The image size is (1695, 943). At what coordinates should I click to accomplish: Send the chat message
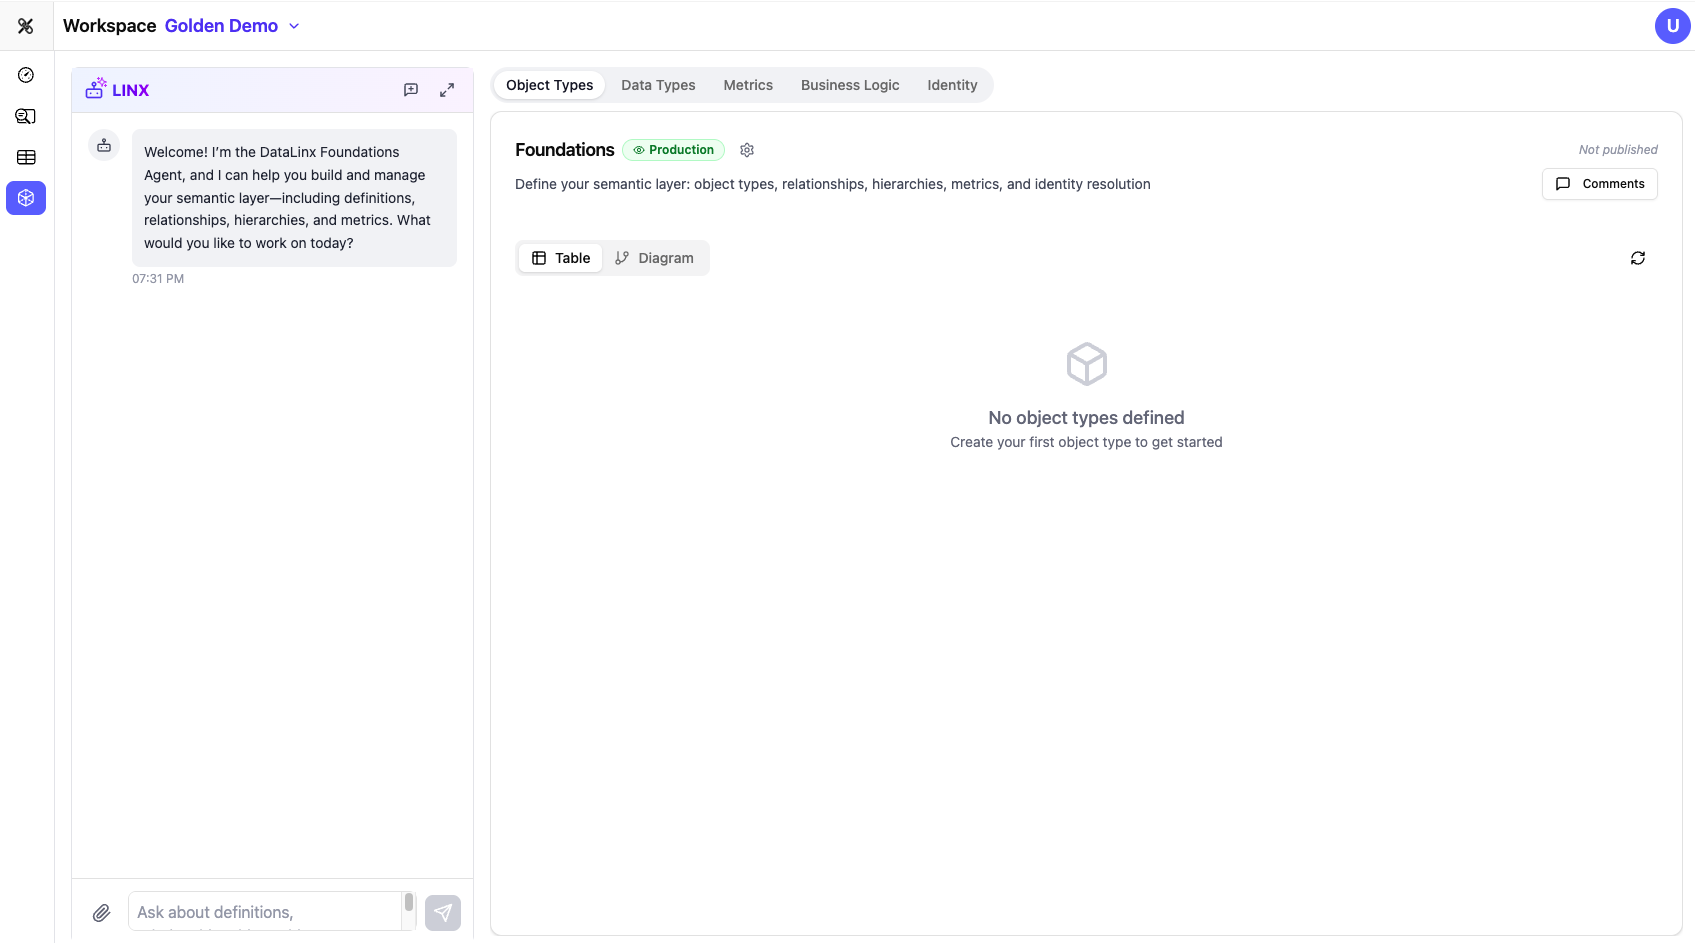pos(443,912)
